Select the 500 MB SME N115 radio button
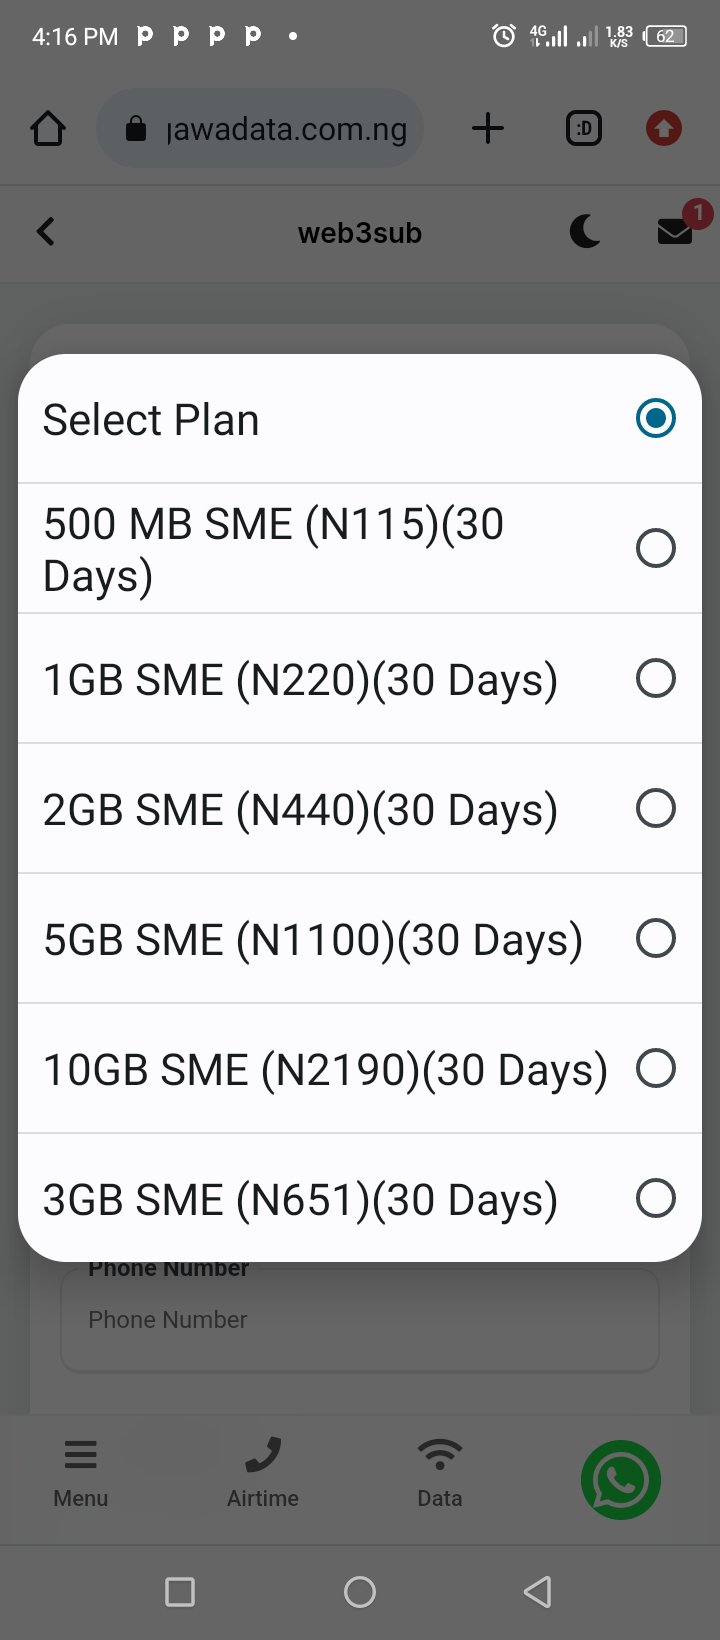This screenshot has width=720, height=1640. (x=655, y=548)
